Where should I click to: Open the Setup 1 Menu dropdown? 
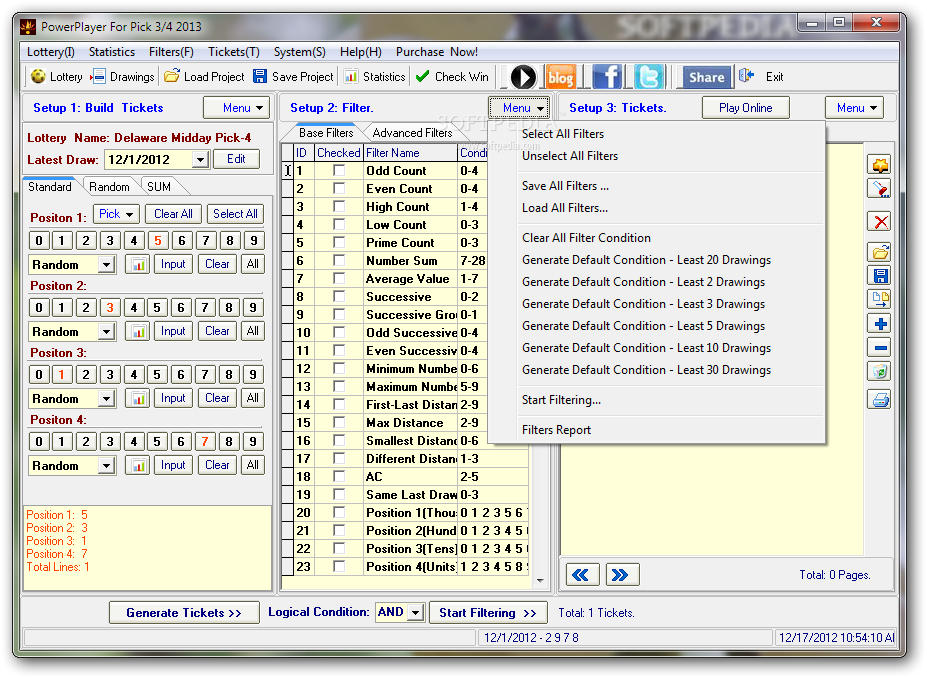point(236,108)
